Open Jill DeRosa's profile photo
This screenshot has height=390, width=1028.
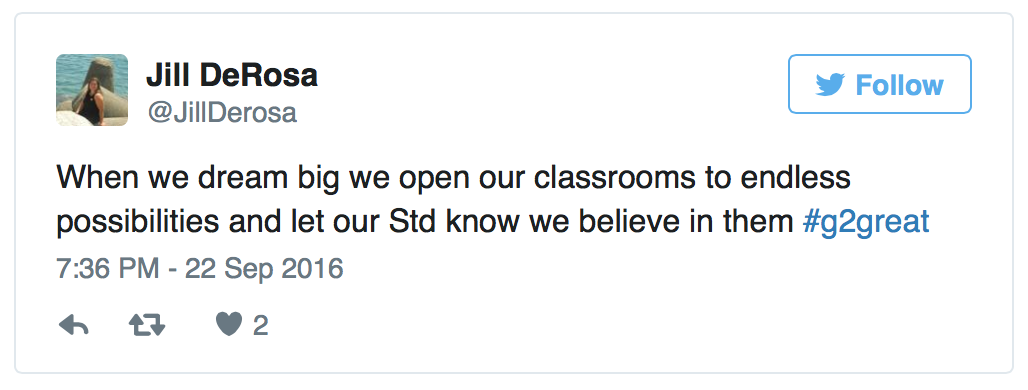(x=92, y=90)
